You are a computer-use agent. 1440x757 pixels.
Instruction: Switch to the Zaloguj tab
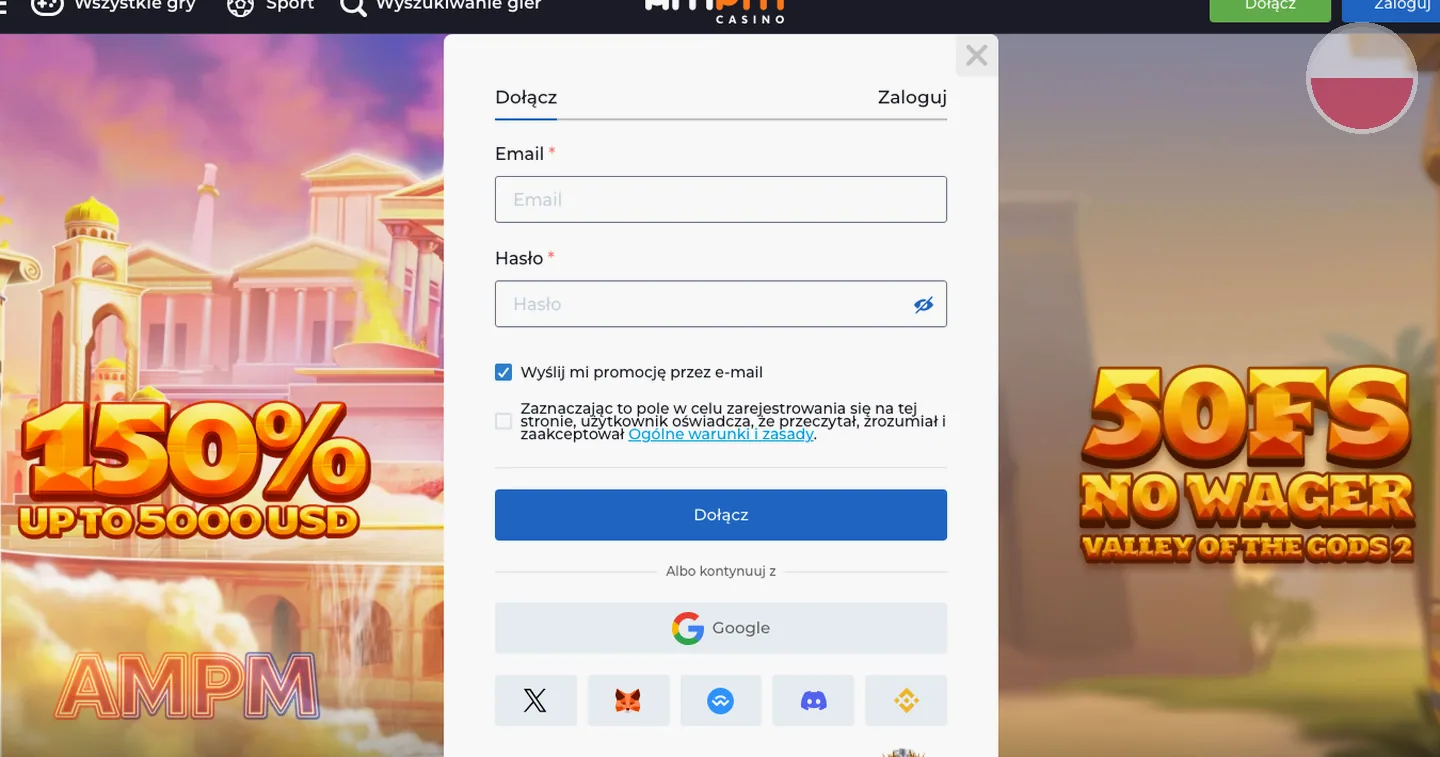(912, 98)
